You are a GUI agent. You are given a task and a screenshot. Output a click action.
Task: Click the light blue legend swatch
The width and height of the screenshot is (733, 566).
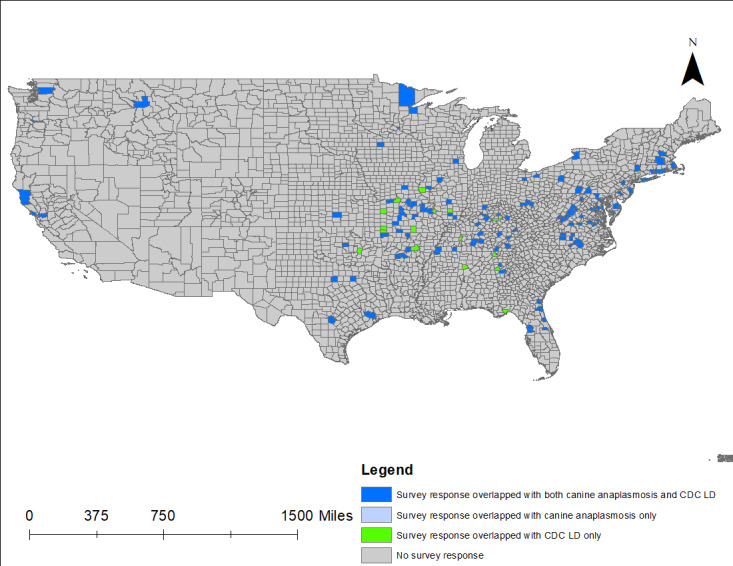click(x=376, y=515)
